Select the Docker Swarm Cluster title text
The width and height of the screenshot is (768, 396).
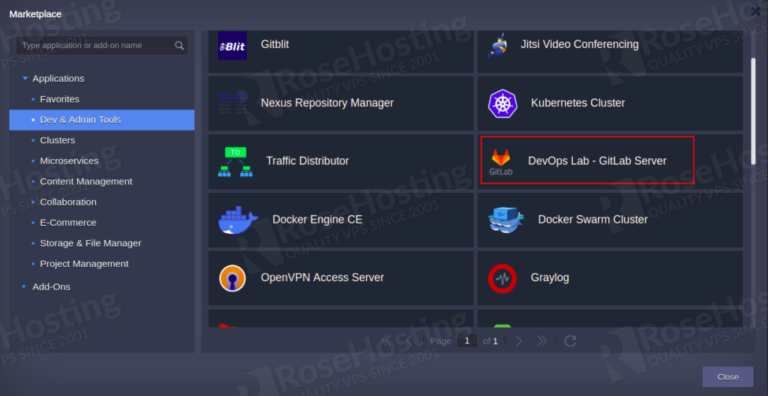pos(593,220)
